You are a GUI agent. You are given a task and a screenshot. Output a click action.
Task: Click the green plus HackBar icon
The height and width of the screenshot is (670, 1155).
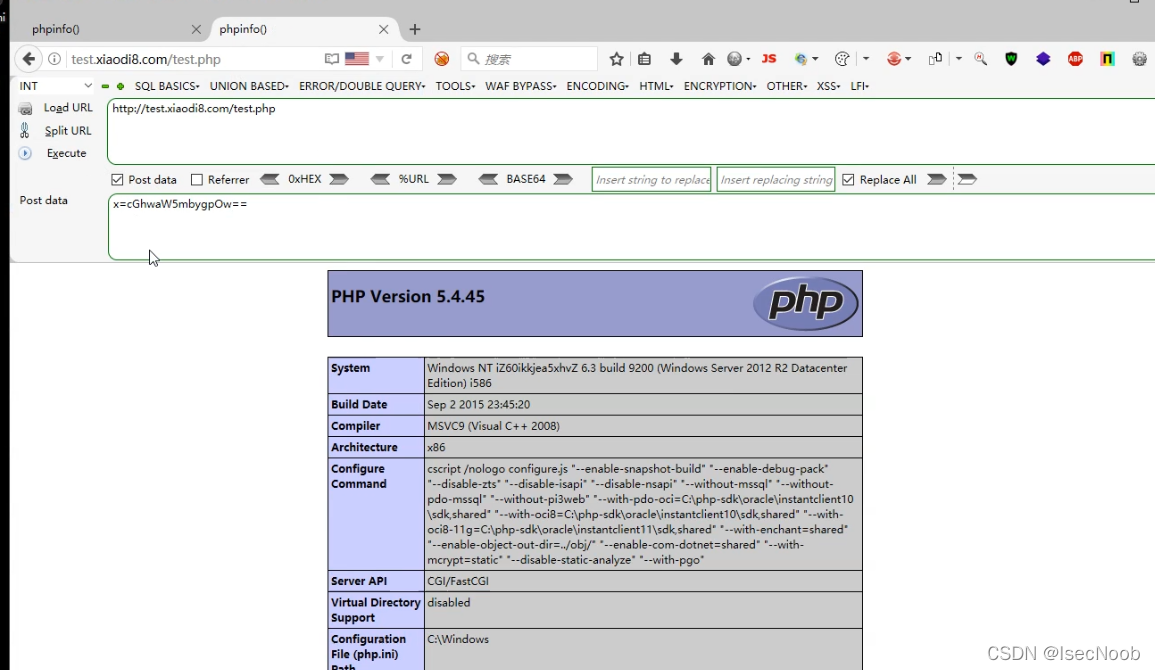(x=120, y=86)
